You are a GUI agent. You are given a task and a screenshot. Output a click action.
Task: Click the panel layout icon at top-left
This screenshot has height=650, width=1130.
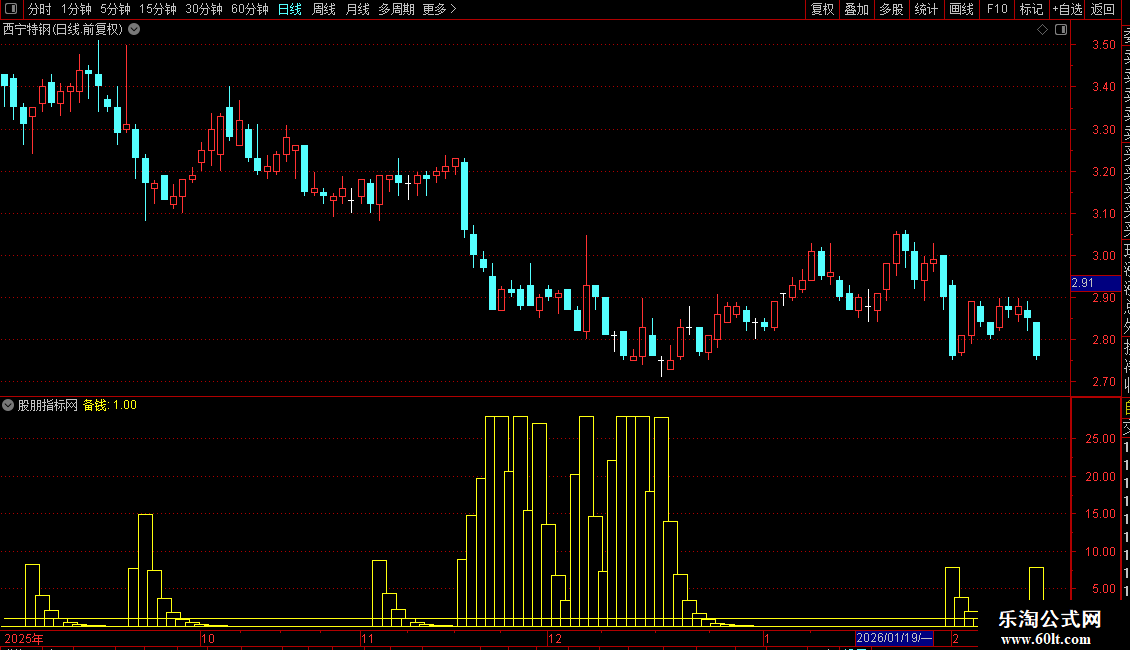(11, 9)
